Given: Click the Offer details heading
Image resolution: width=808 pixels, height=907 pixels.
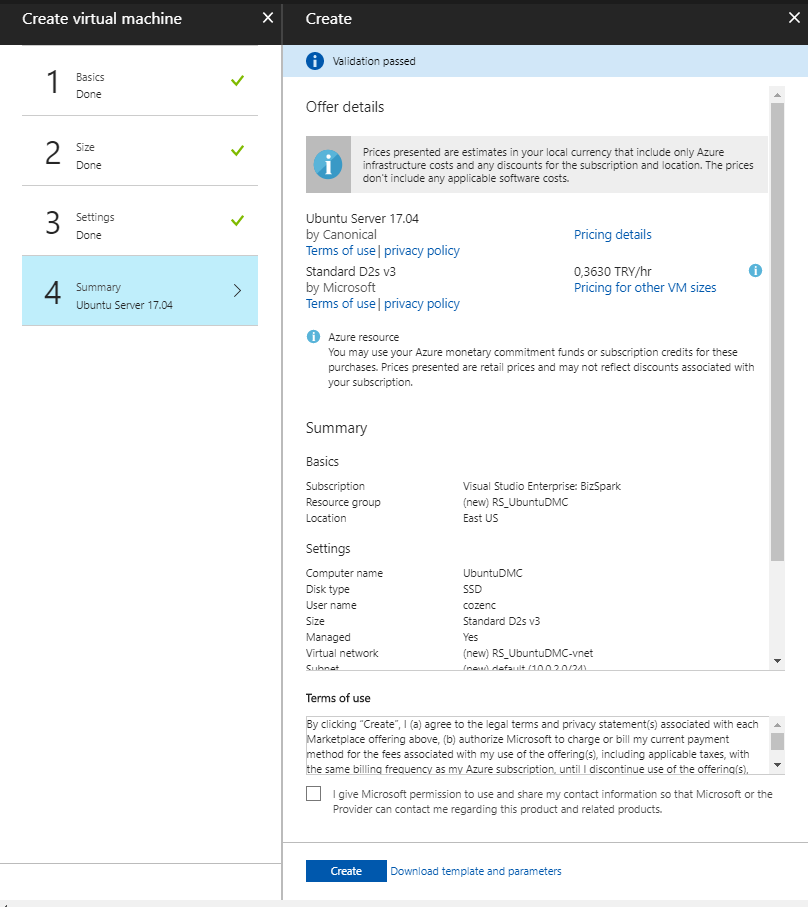Looking at the screenshot, I should [345, 106].
